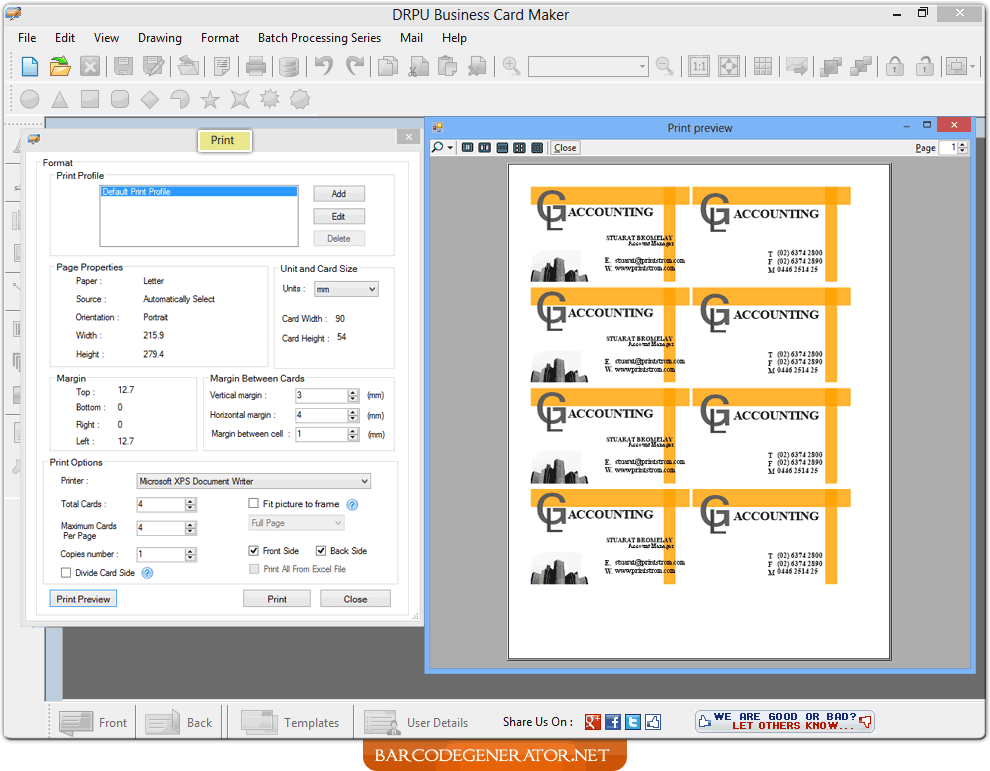Click the printer icon in toolbar
The height and width of the screenshot is (771, 990).
(x=256, y=66)
